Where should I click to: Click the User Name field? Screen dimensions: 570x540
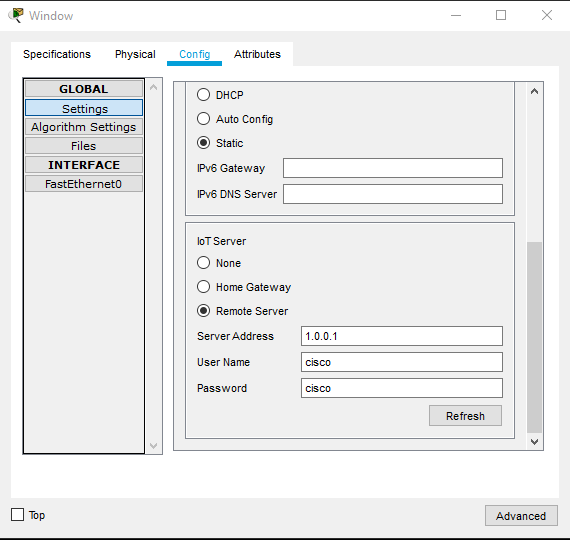(x=402, y=362)
